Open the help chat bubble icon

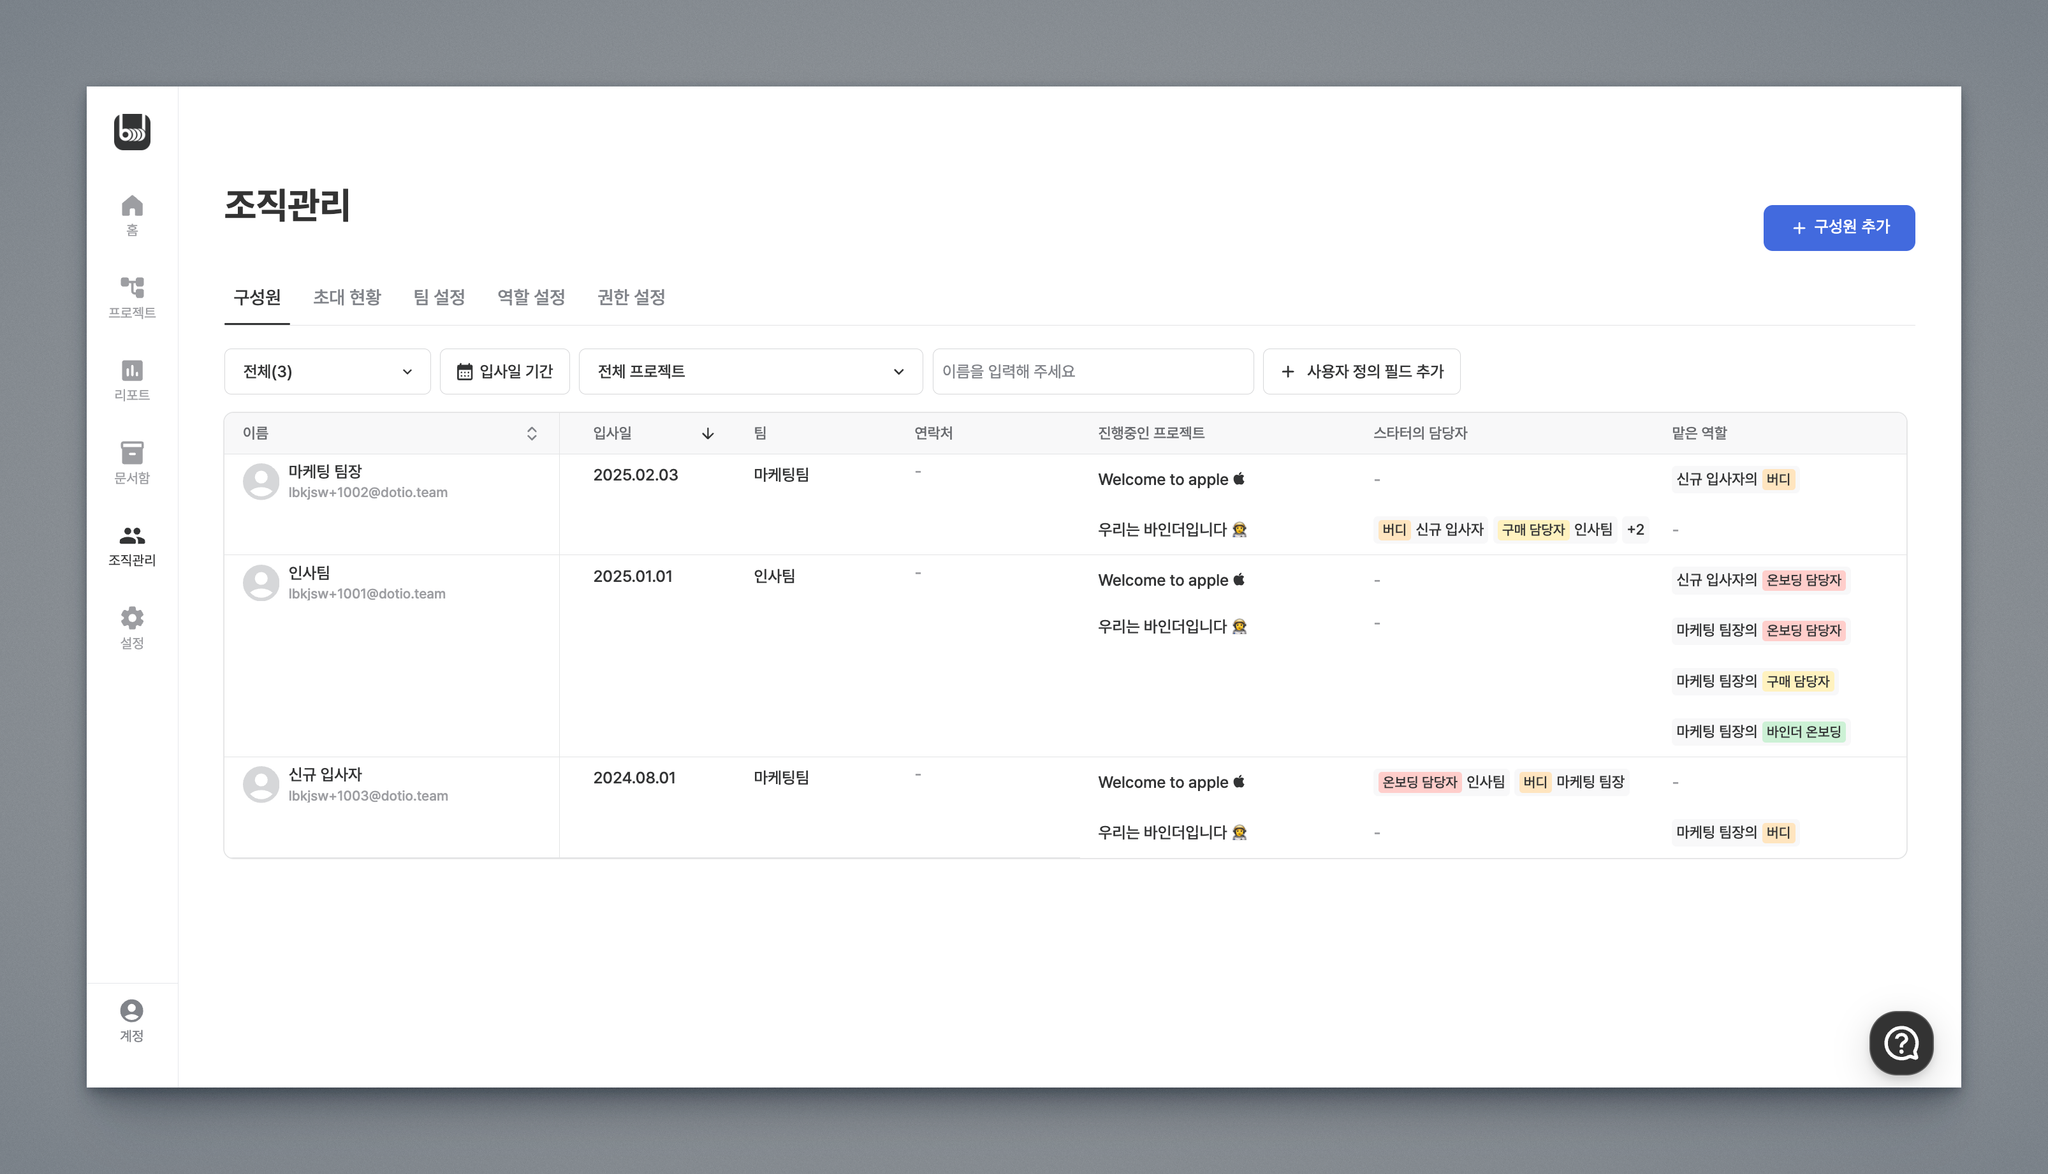(1900, 1043)
